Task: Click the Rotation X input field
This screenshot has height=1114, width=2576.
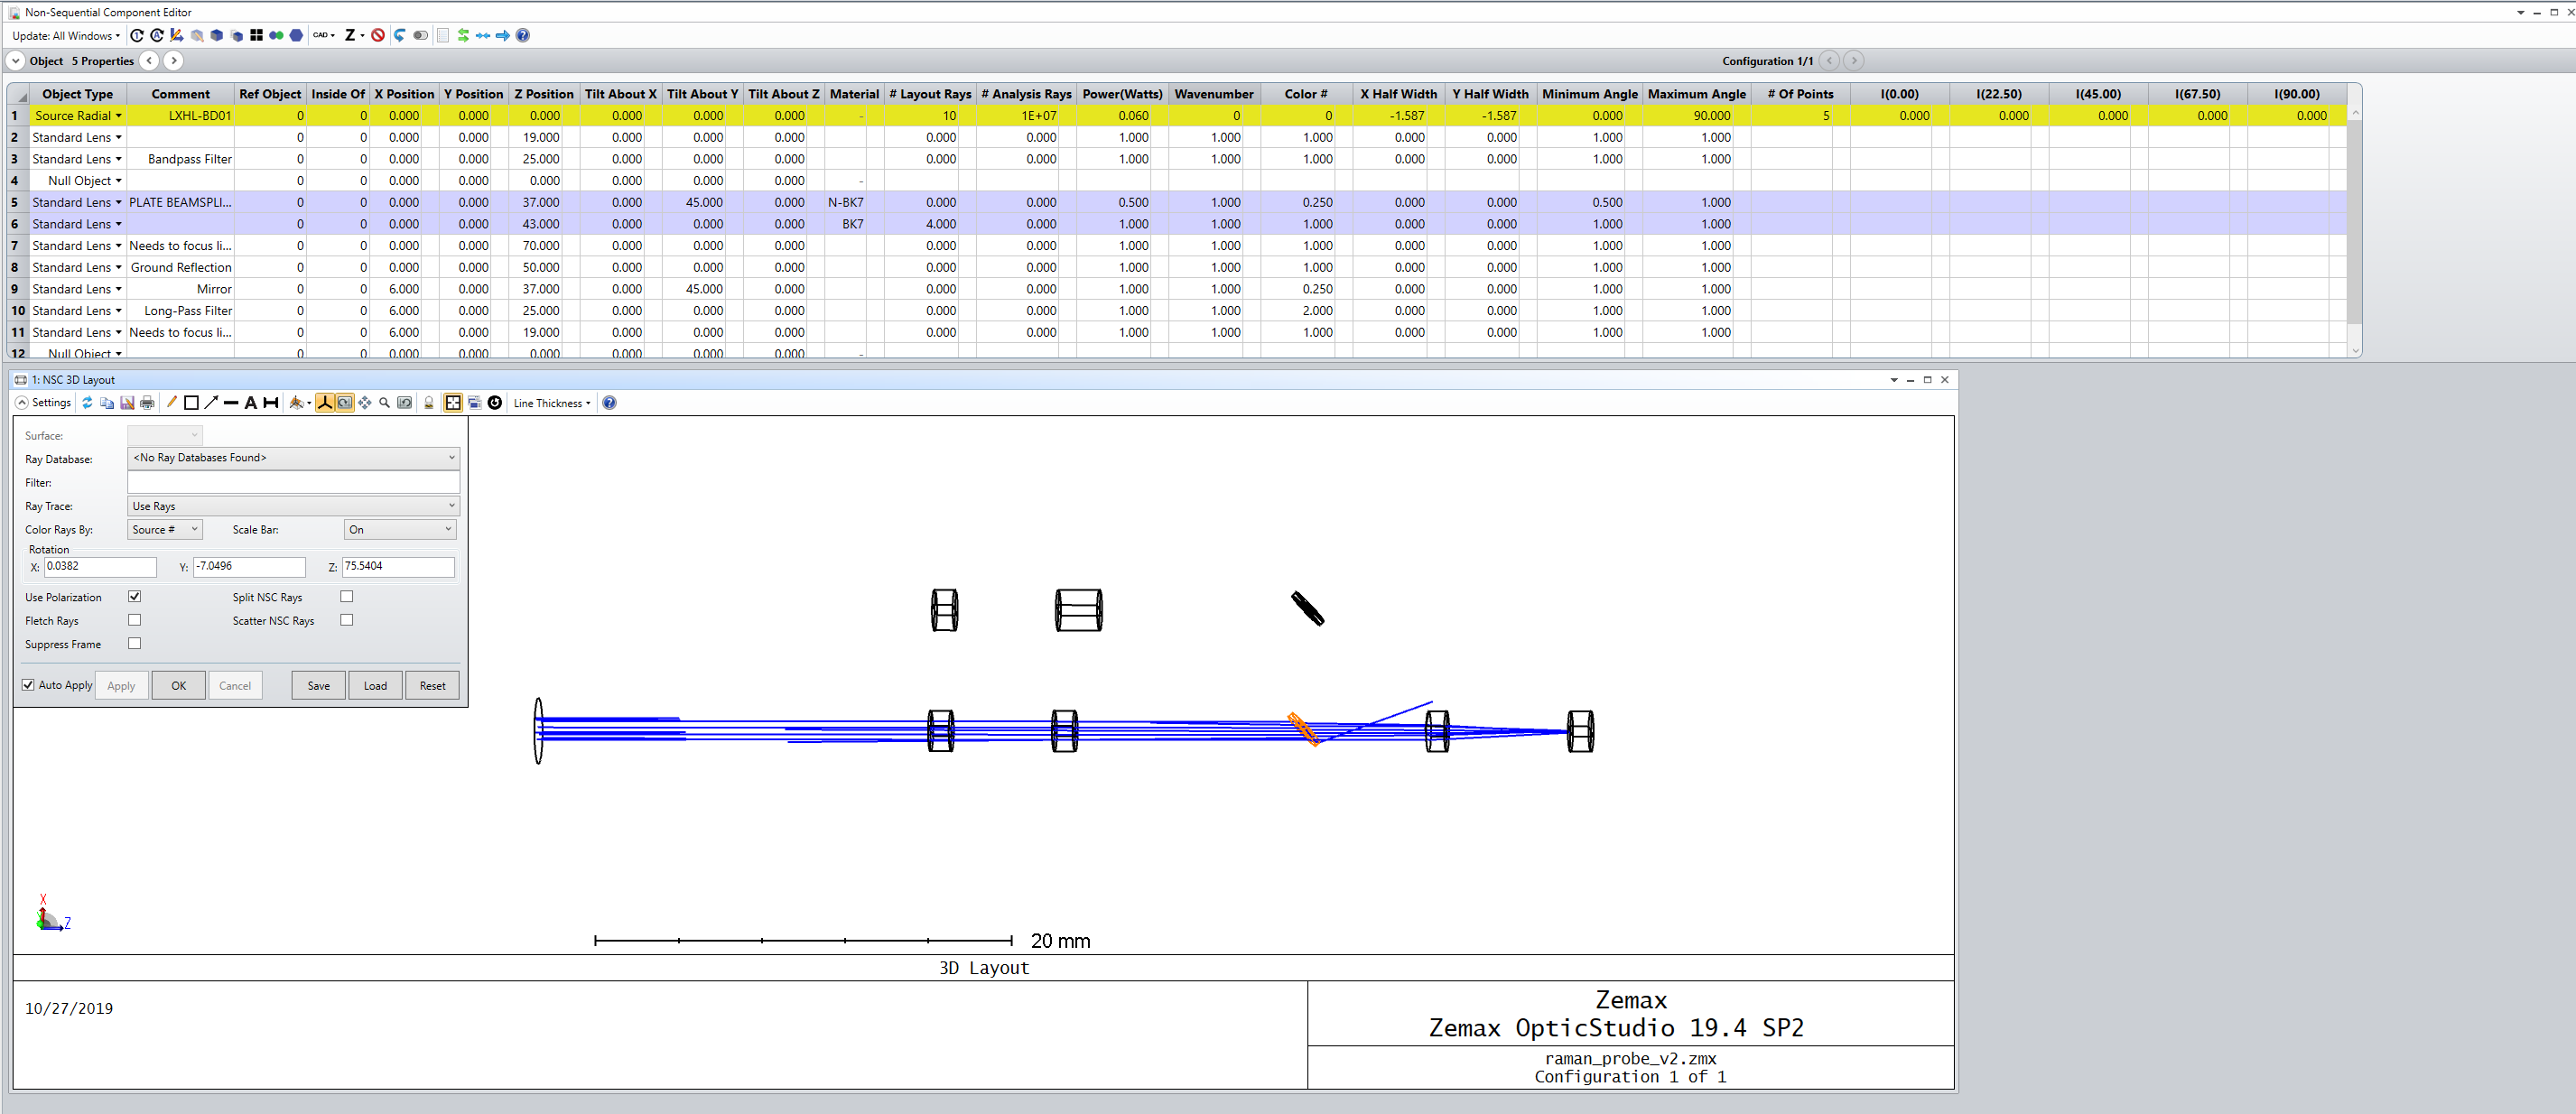Action: tap(100, 567)
